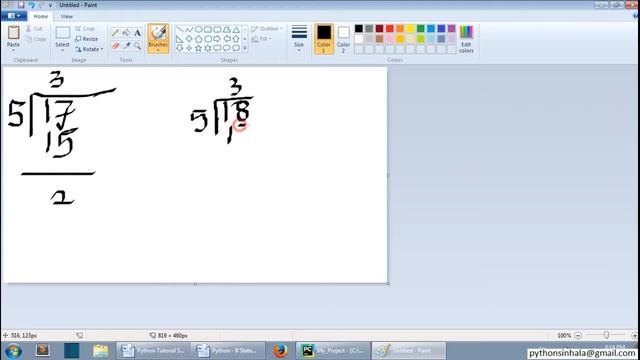Choose the Triangle shape
This screenshot has height=360, width=640.
click(x=236, y=29)
